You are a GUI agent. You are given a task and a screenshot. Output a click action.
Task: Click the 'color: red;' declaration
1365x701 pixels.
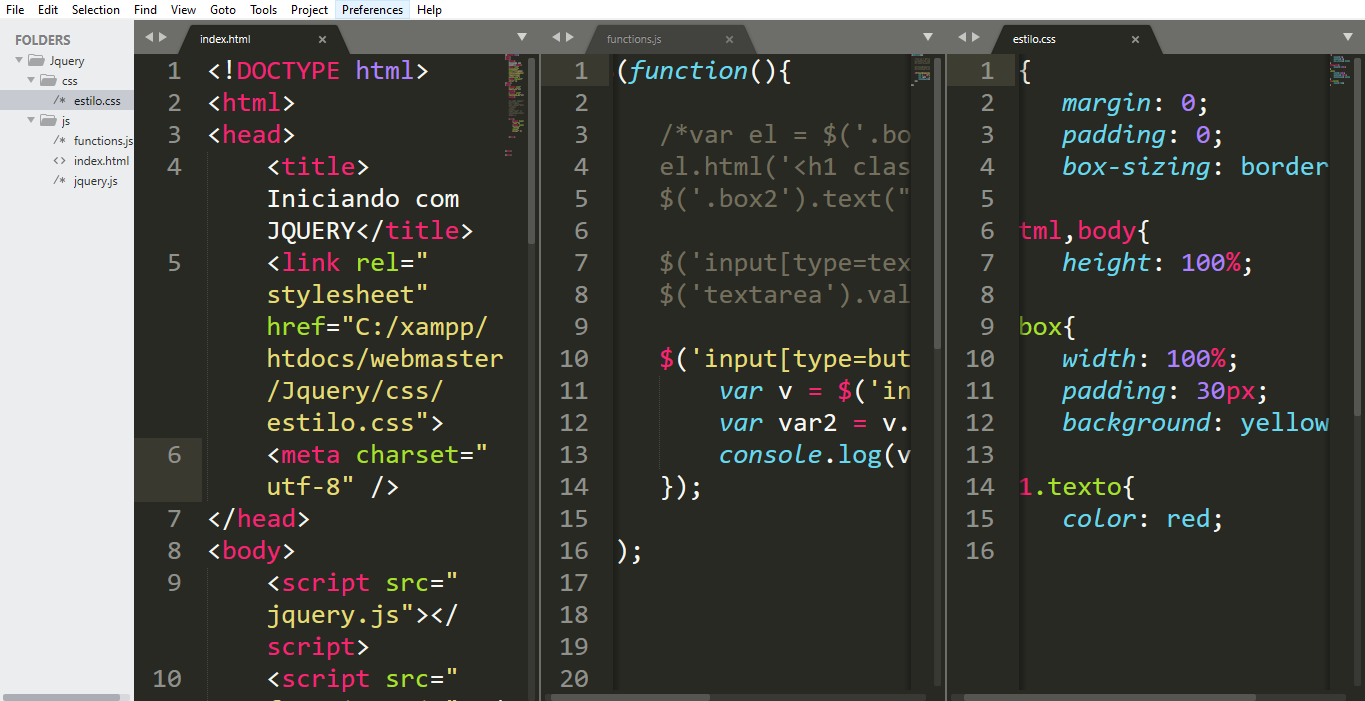(x=1142, y=518)
